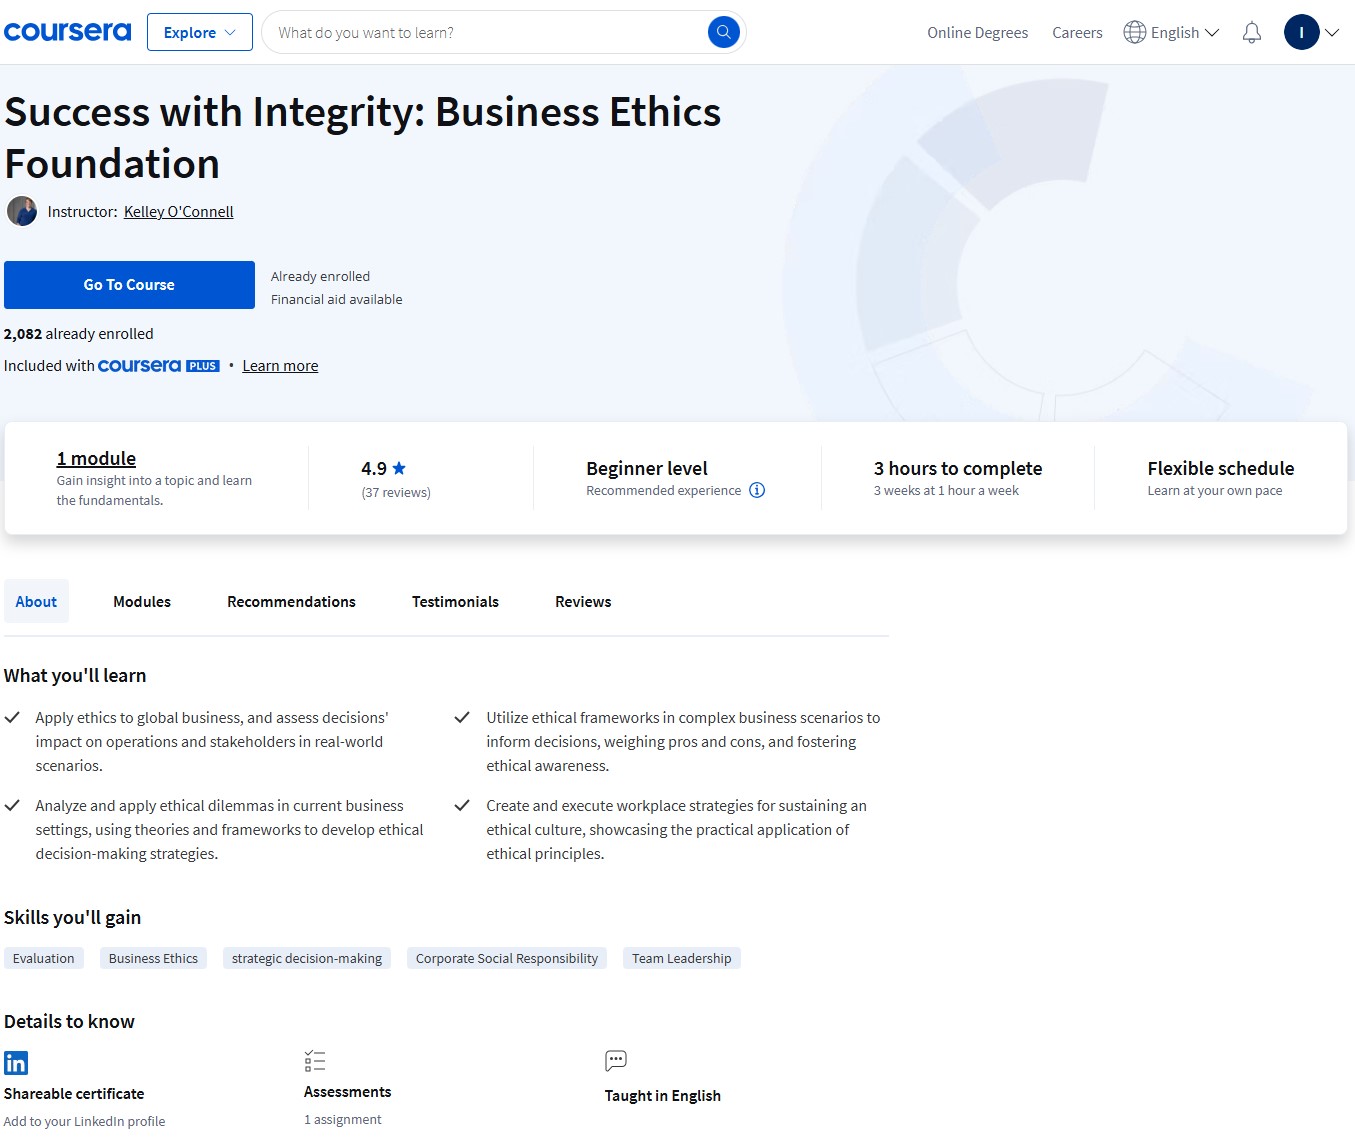This screenshot has height=1140, width=1355.
Task: Open the Testimonials tab
Action: click(455, 602)
